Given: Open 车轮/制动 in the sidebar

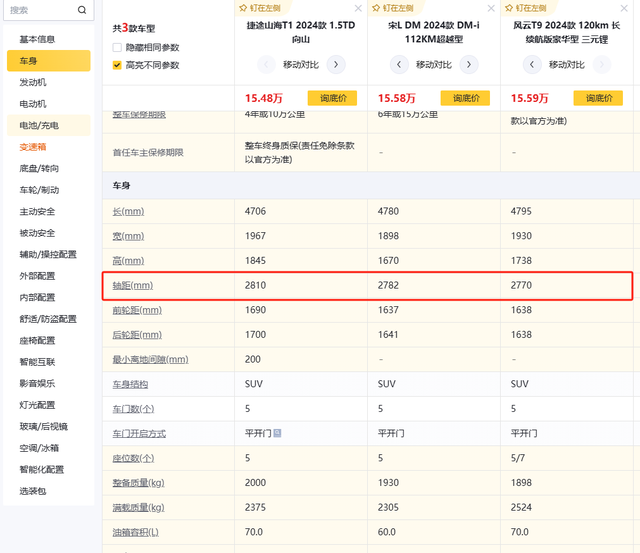Looking at the screenshot, I should coord(39,190).
